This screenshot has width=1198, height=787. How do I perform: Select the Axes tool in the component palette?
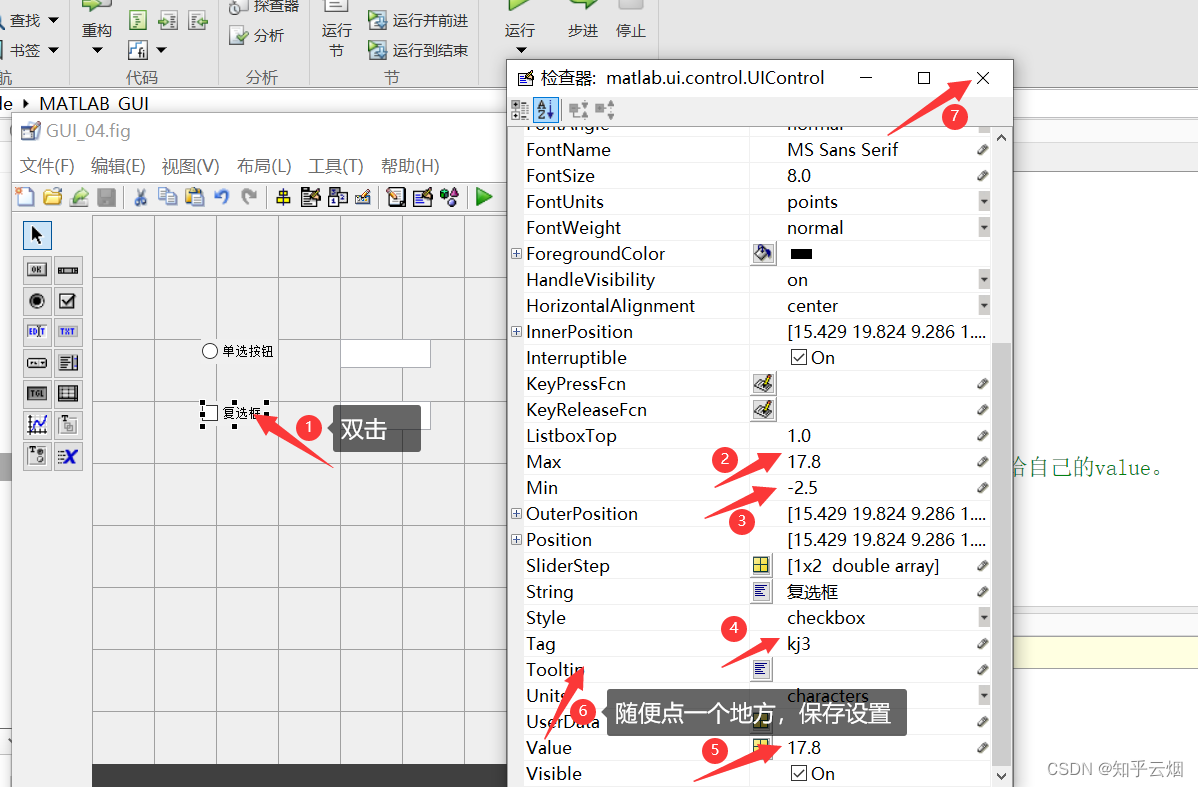click(x=37, y=424)
